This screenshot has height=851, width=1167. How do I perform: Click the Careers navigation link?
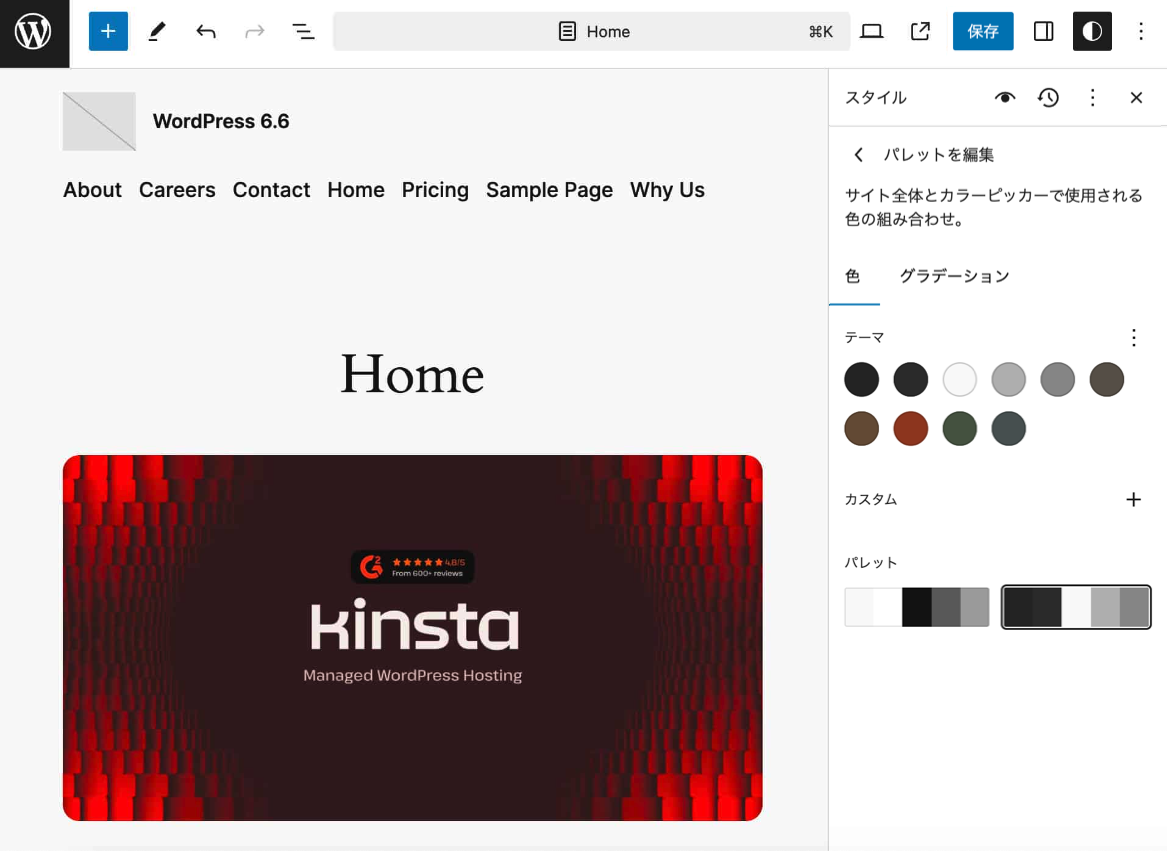click(177, 190)
